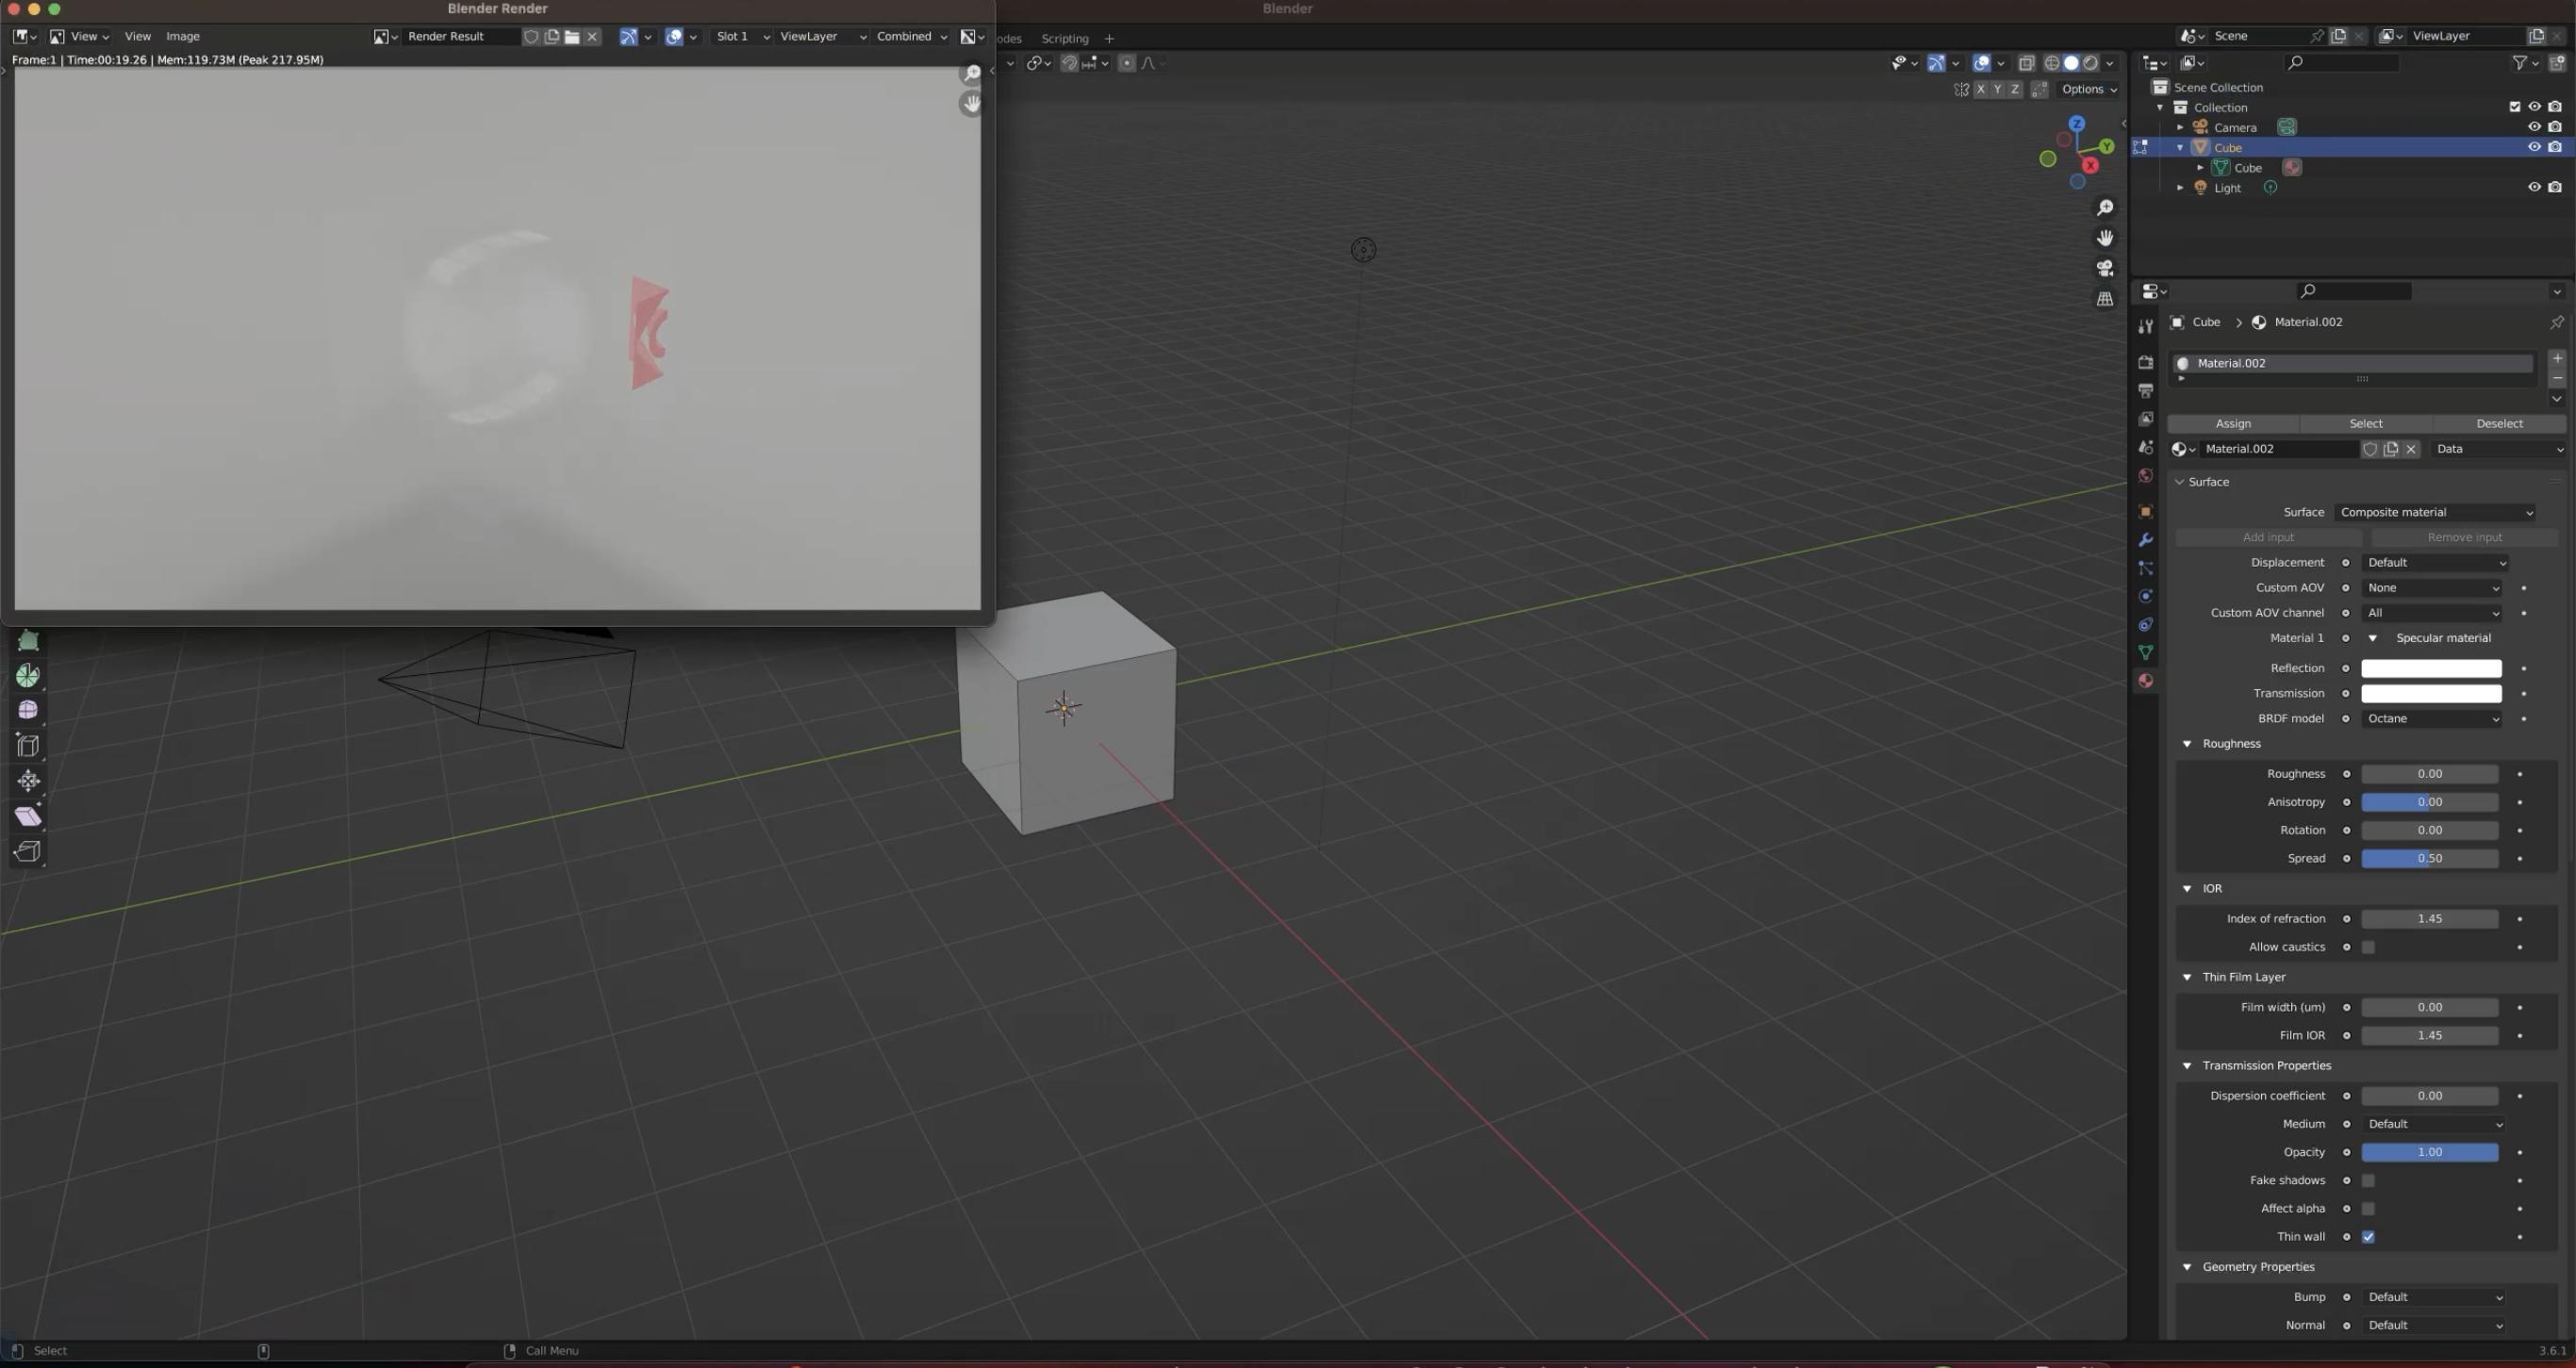
Task: Click the camera view icon in viewport
Action: click(x=2105, y=268)
